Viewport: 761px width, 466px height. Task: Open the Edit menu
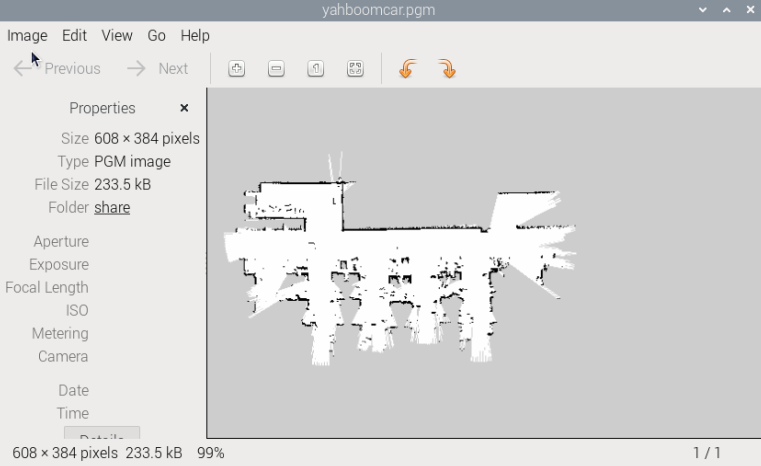74,35
